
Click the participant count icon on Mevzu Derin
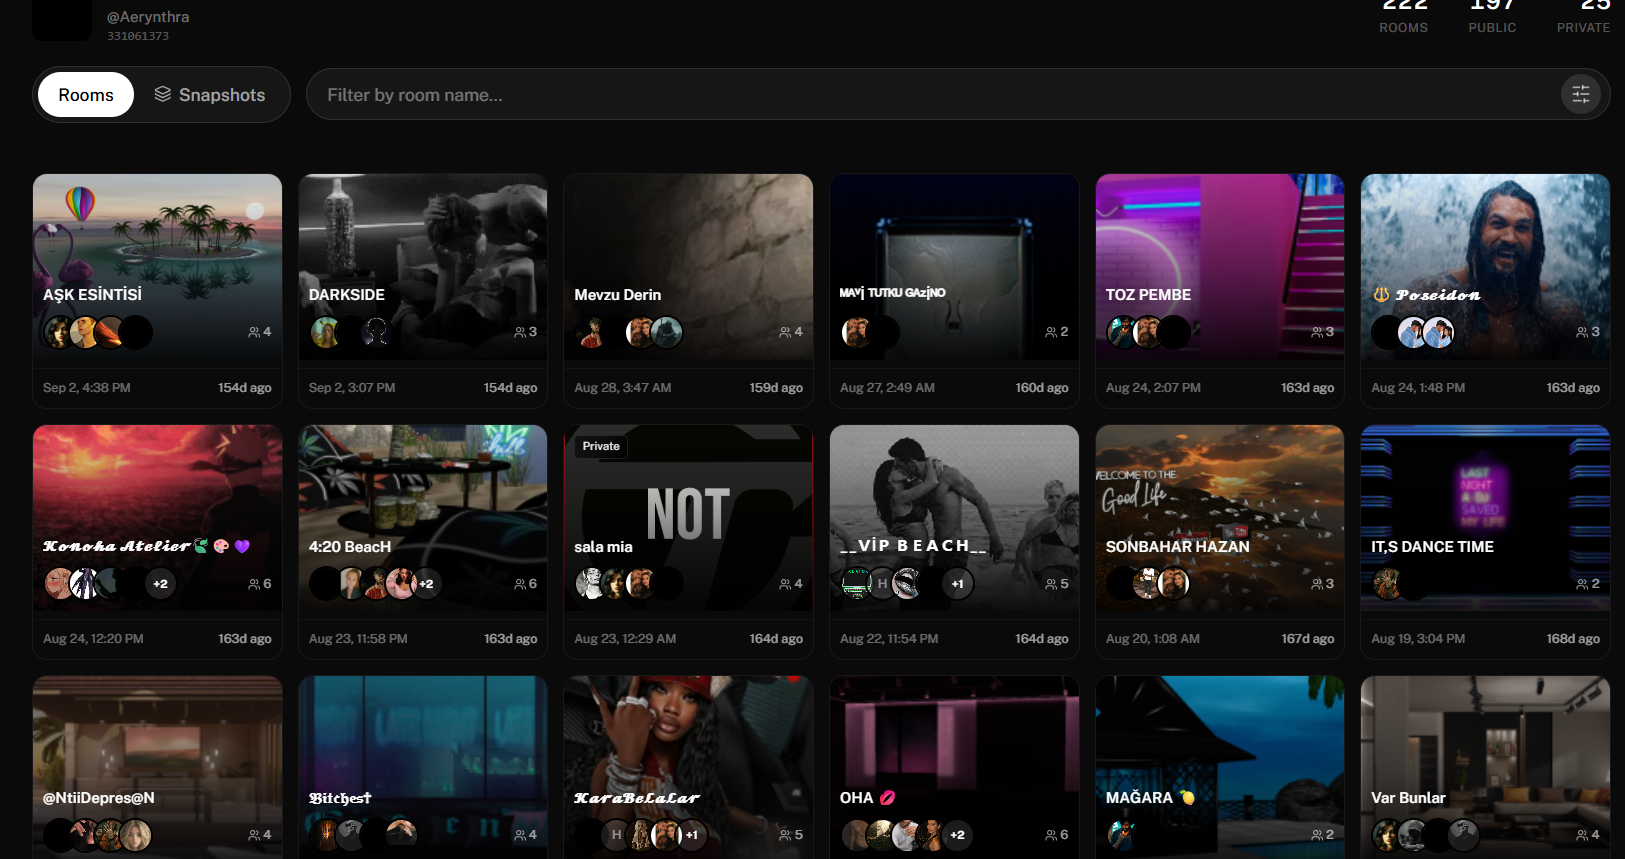[785, 332]
